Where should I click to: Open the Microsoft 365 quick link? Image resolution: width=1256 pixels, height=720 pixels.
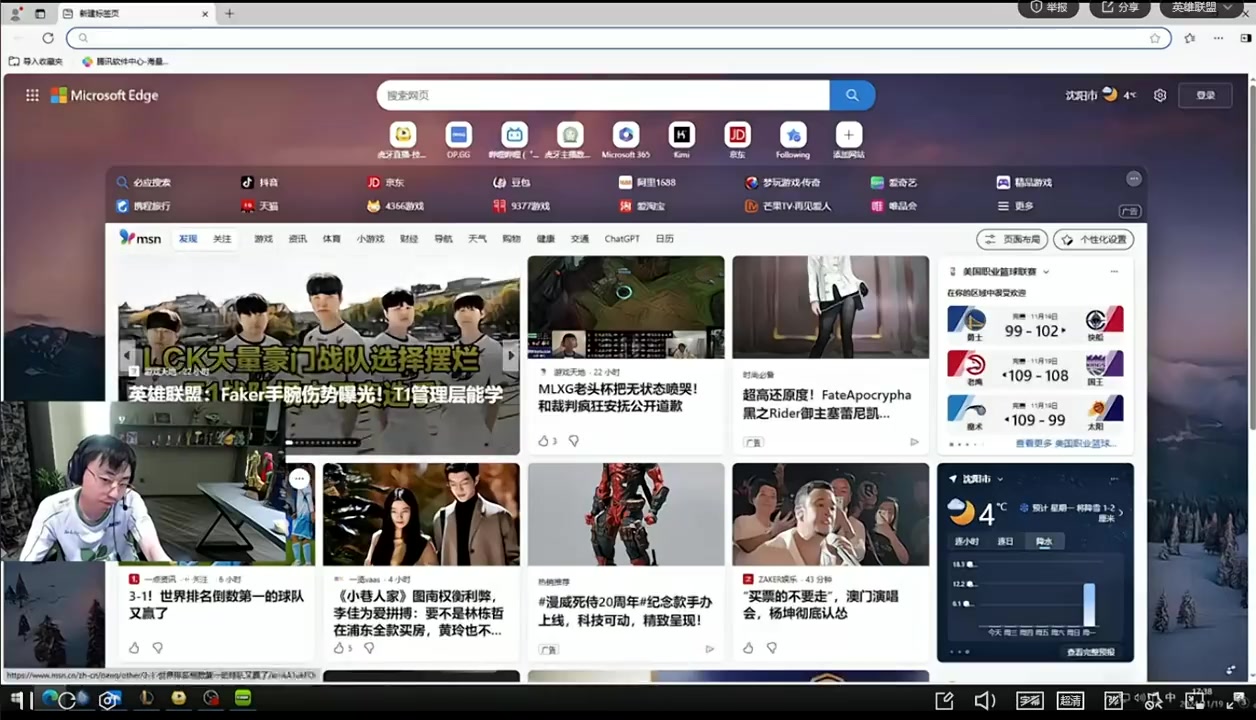click(626, 140)
